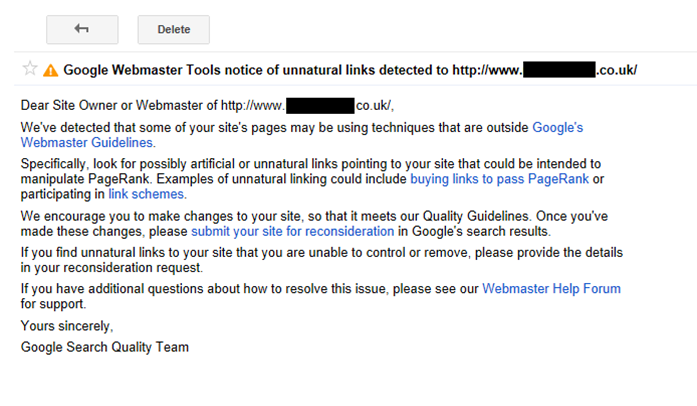
Task: Open the "Google's" link on the first line
Action: [x=557, y=128]
